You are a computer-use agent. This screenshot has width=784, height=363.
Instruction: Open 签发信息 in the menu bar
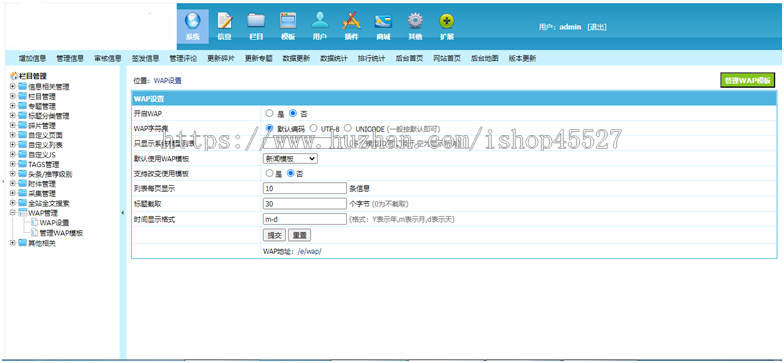coord(146,58)
